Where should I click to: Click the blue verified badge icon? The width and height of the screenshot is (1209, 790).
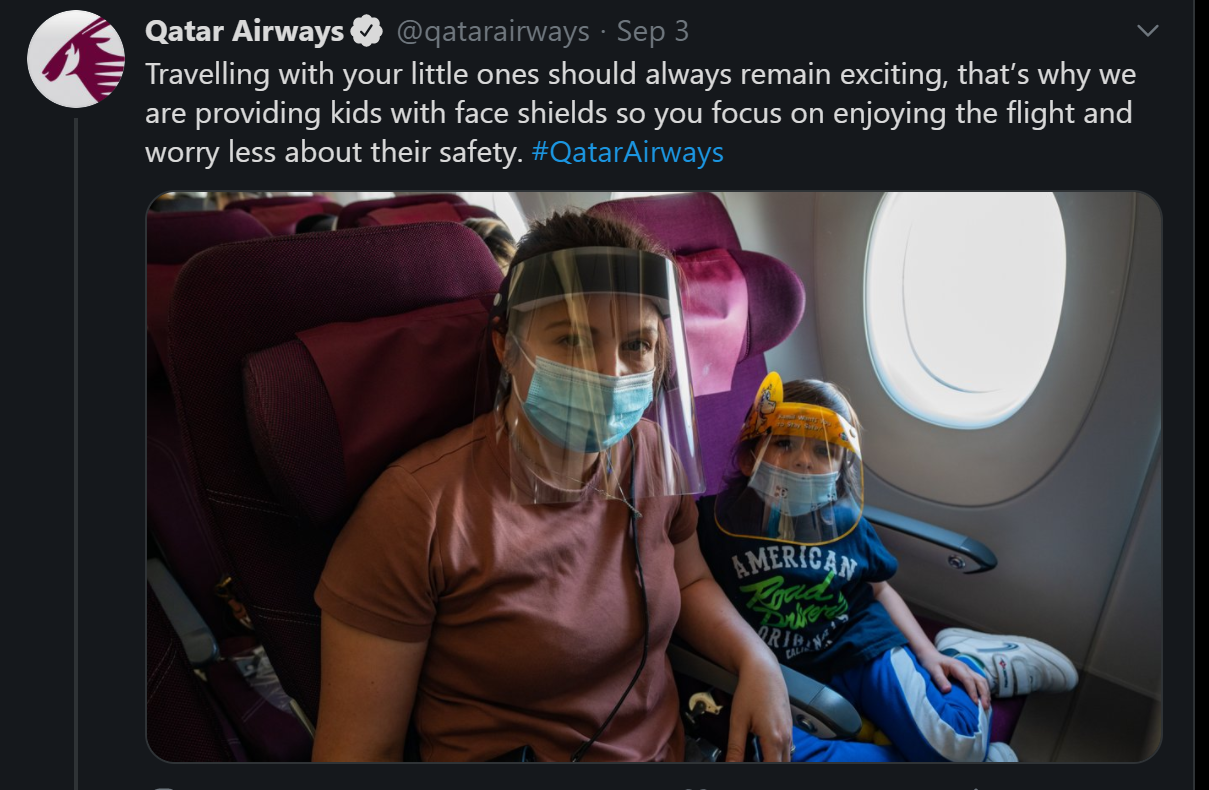coord(369,32)
